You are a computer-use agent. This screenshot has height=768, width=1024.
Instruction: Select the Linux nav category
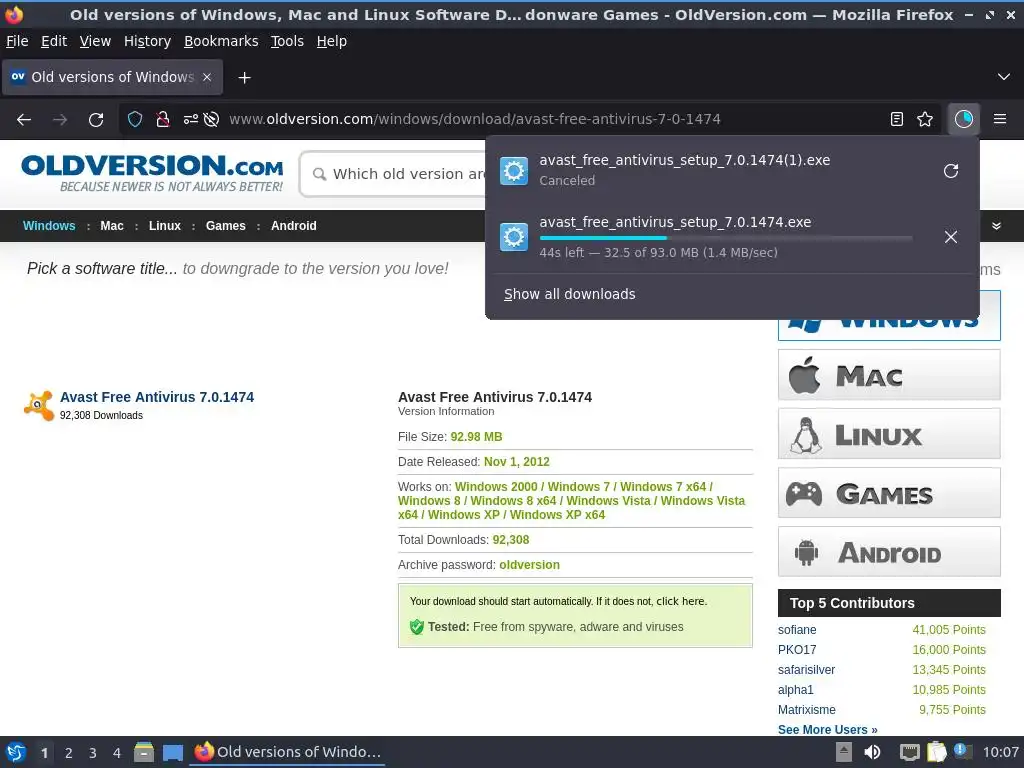point(165,226)
